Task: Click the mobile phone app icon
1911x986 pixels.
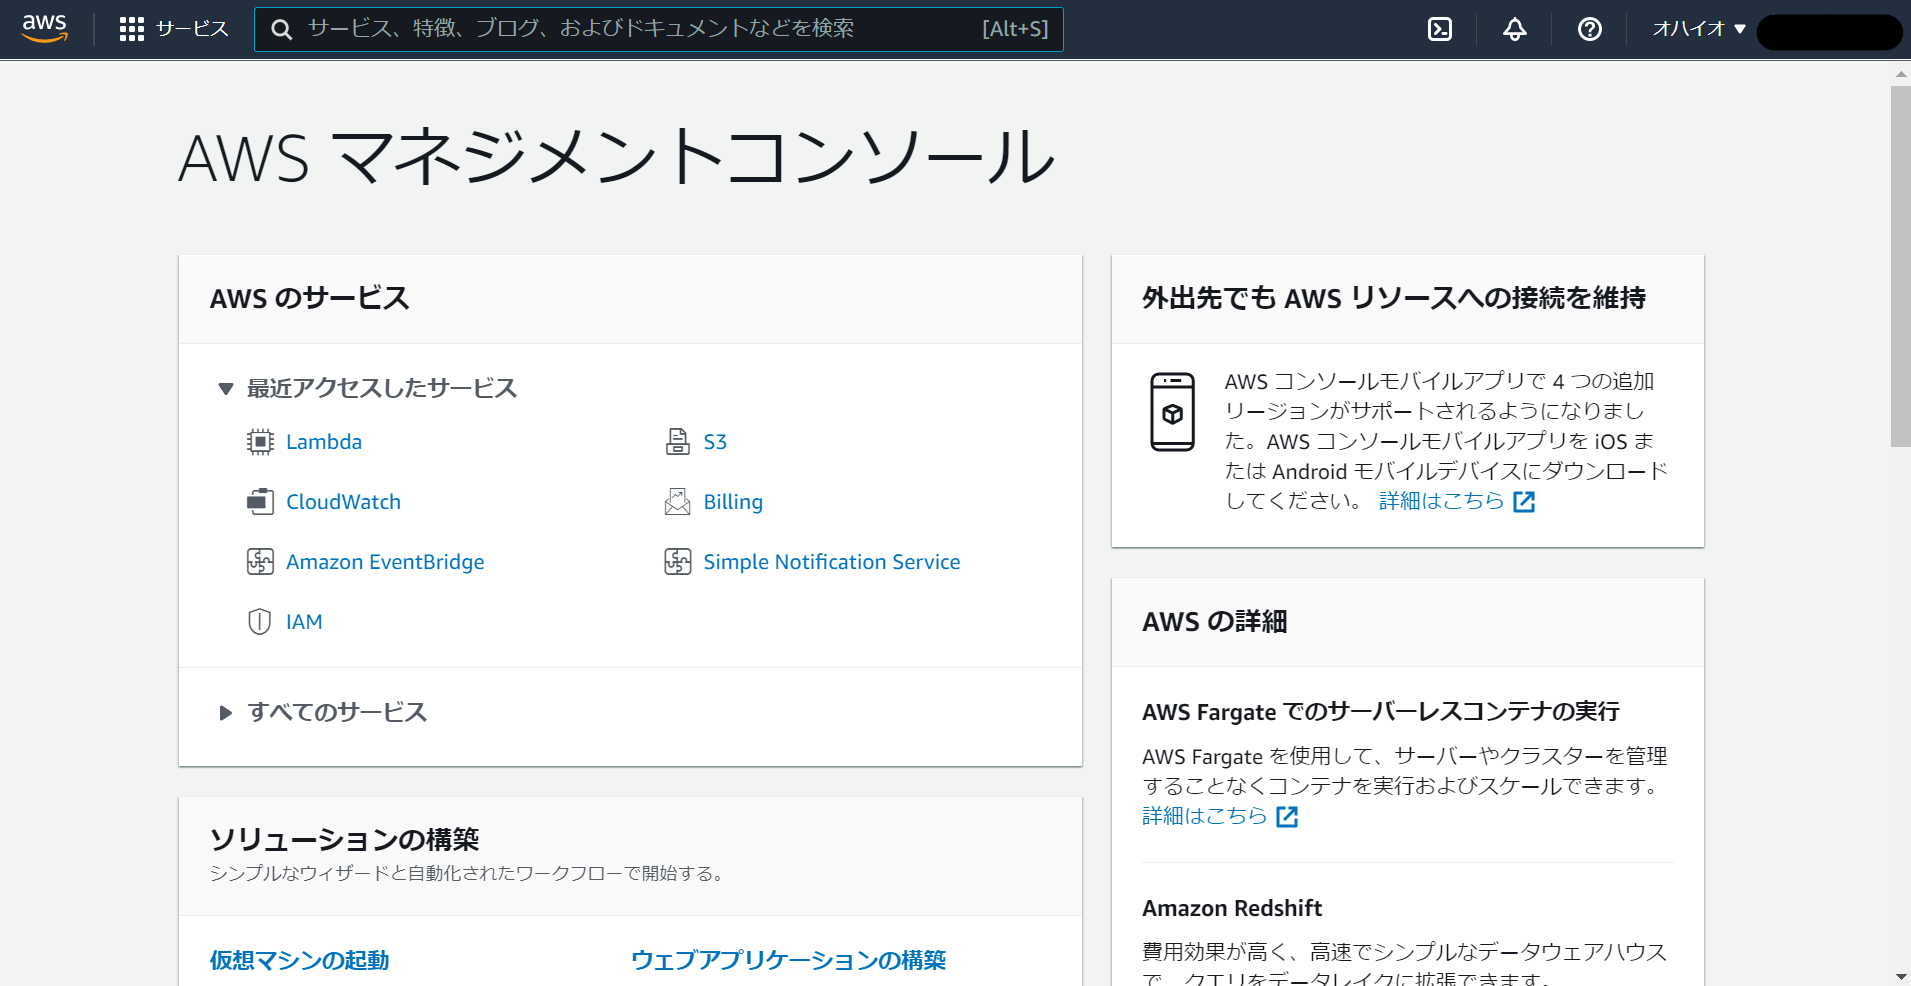Action: point(1173,412)
